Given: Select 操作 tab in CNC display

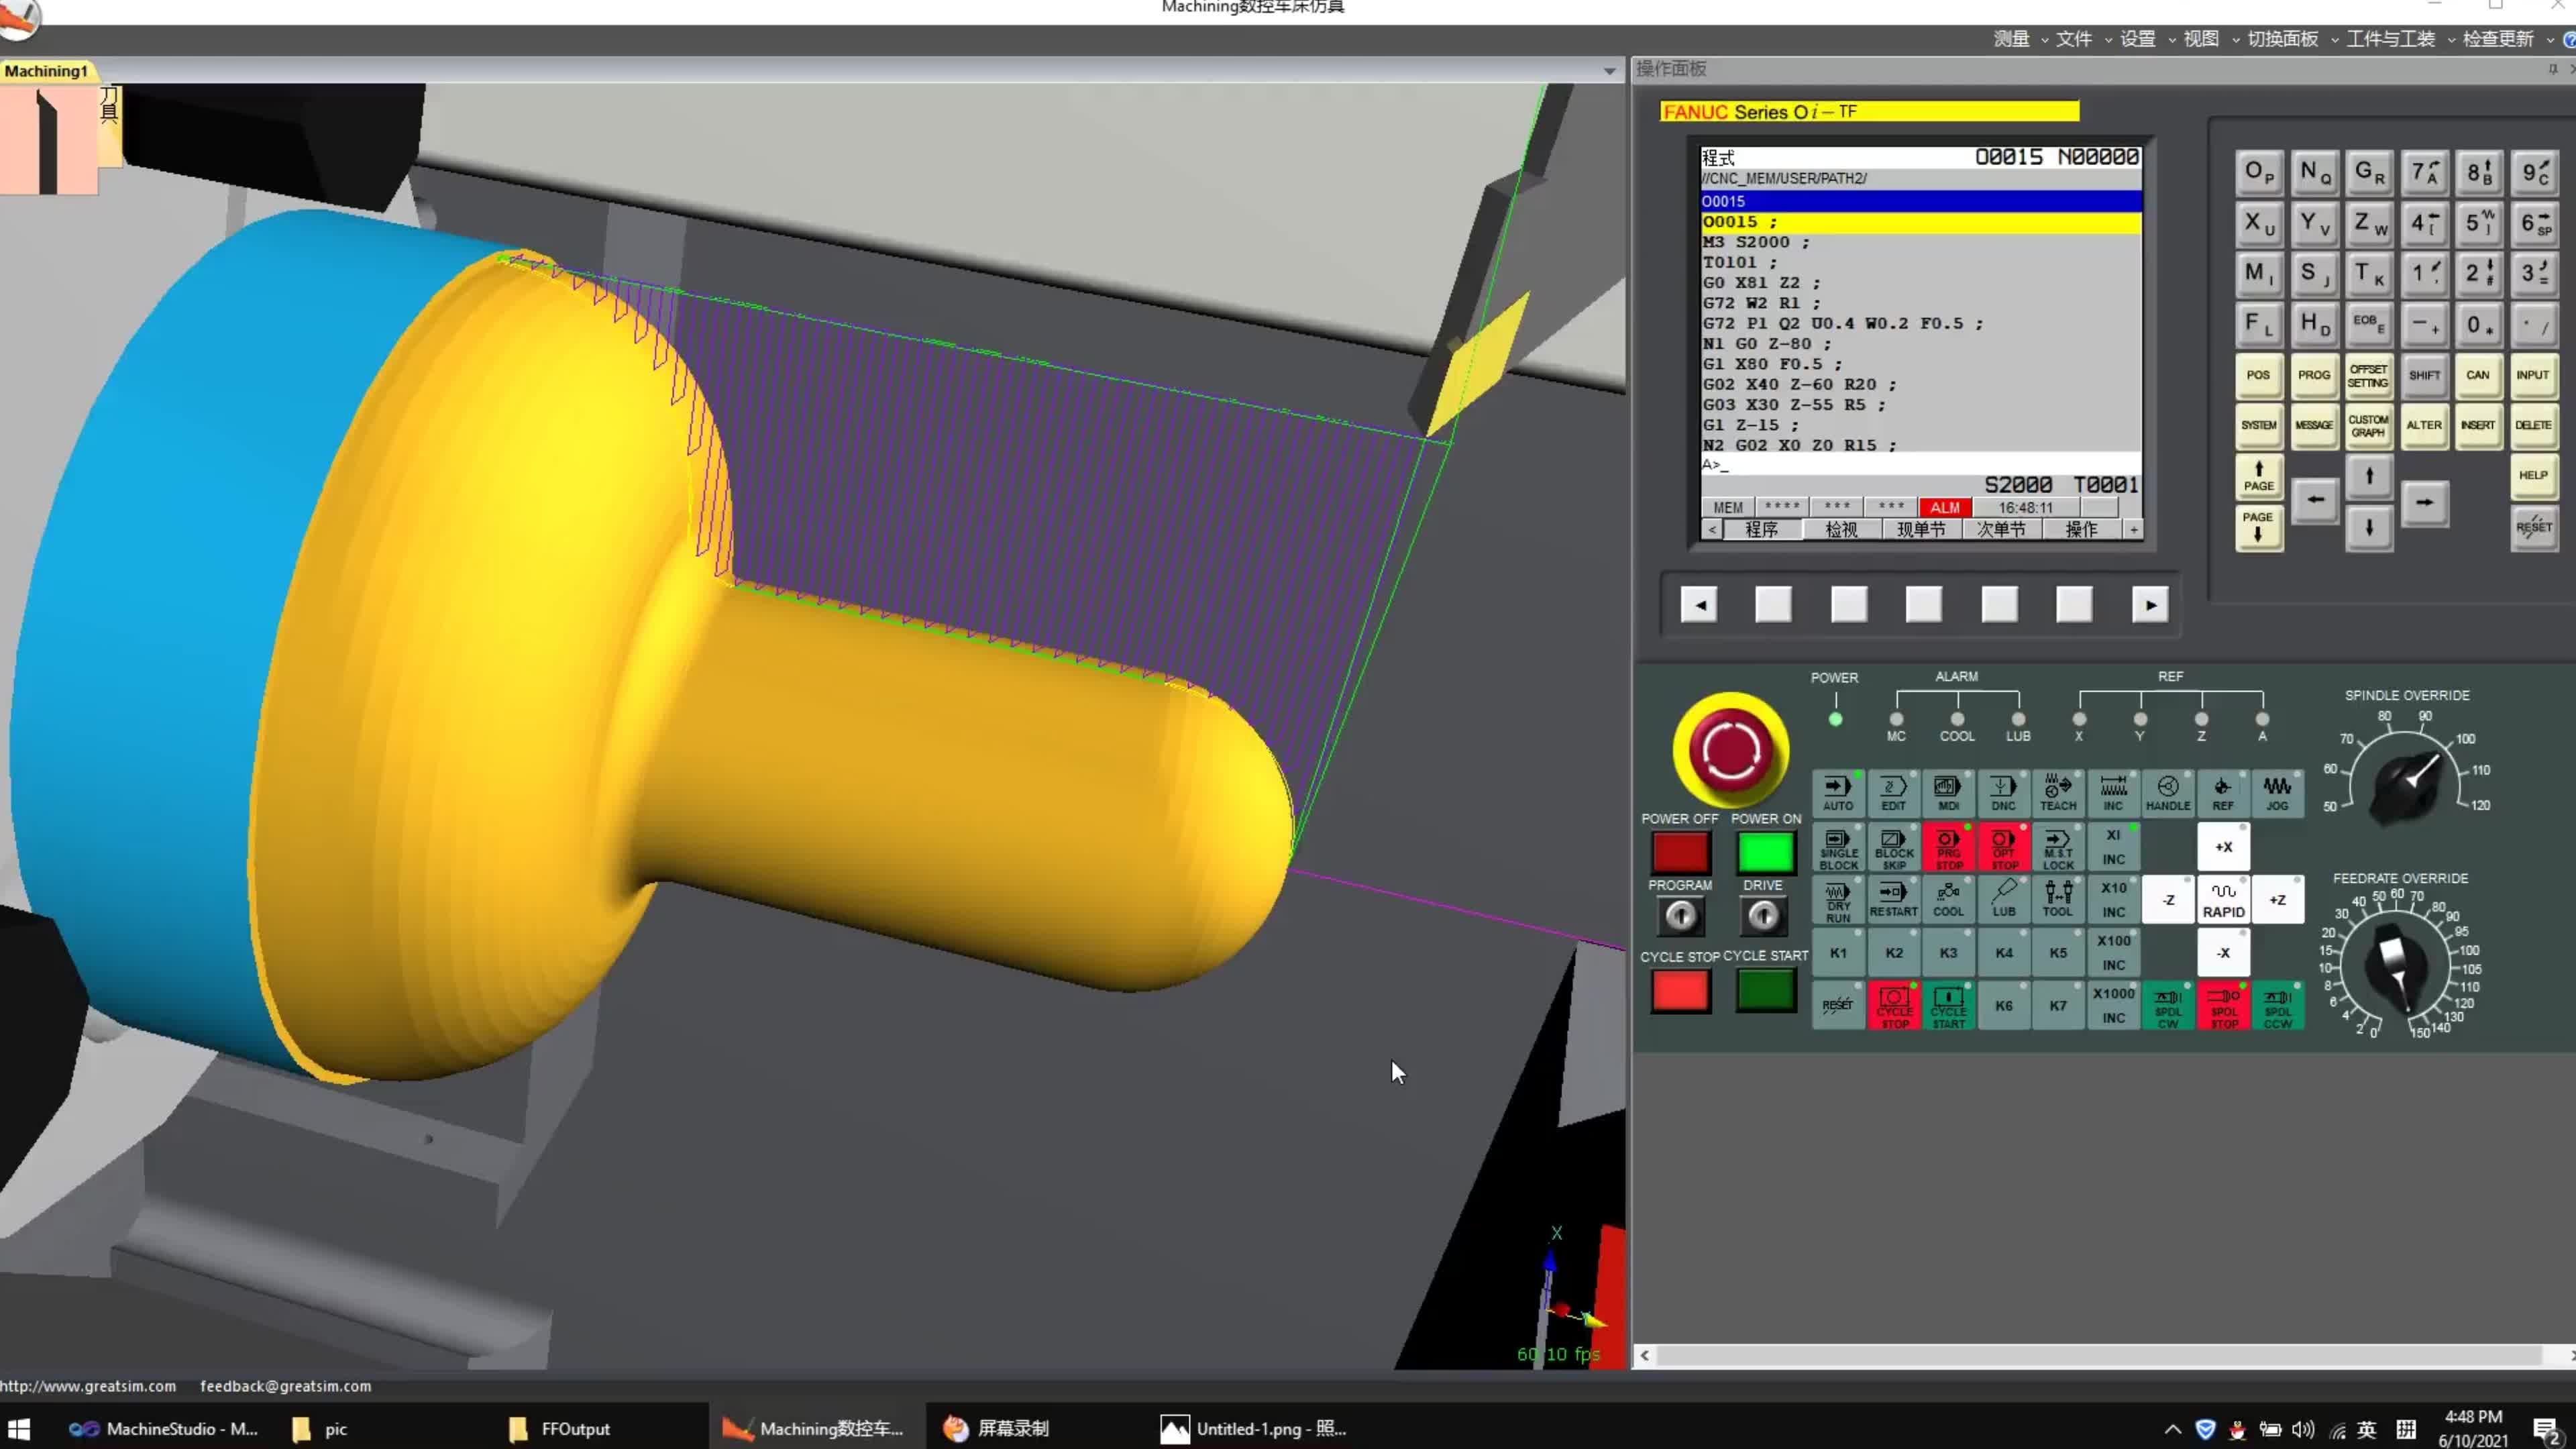Looking at the screenshot, I should tap(2084, 529).
